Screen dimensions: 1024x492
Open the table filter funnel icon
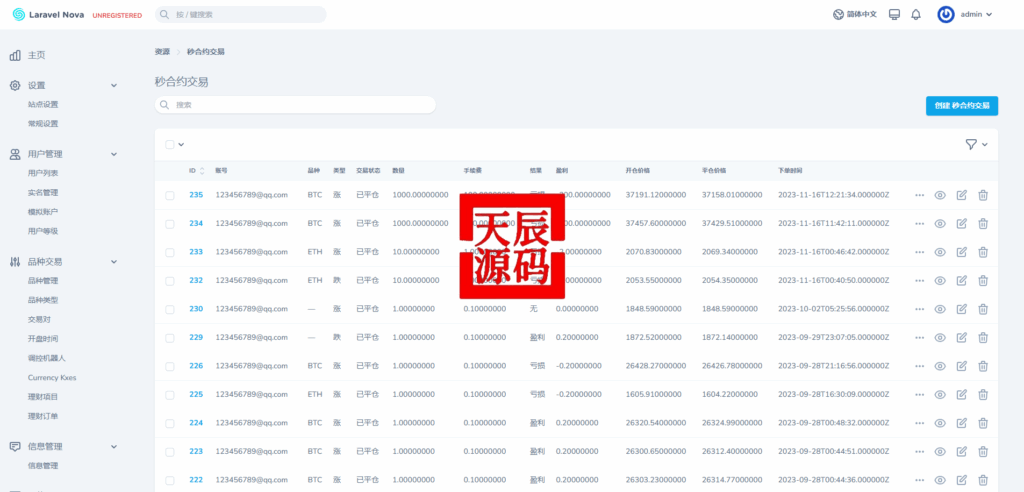click(971, 144)
